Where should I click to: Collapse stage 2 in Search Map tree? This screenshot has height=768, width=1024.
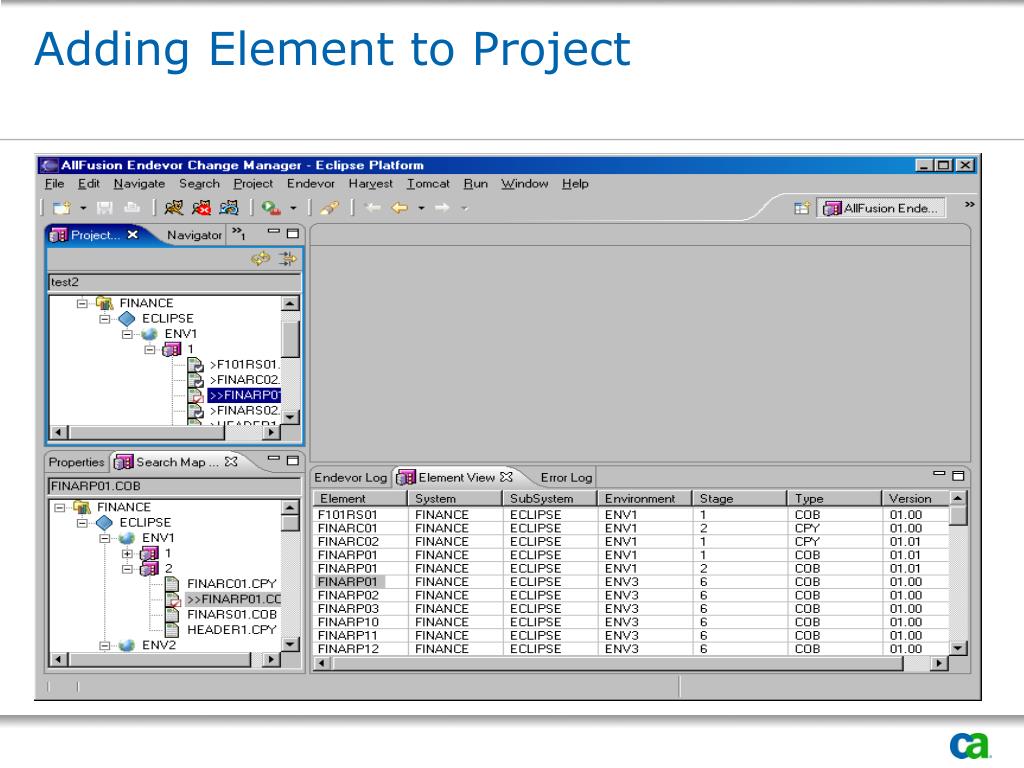127,569
